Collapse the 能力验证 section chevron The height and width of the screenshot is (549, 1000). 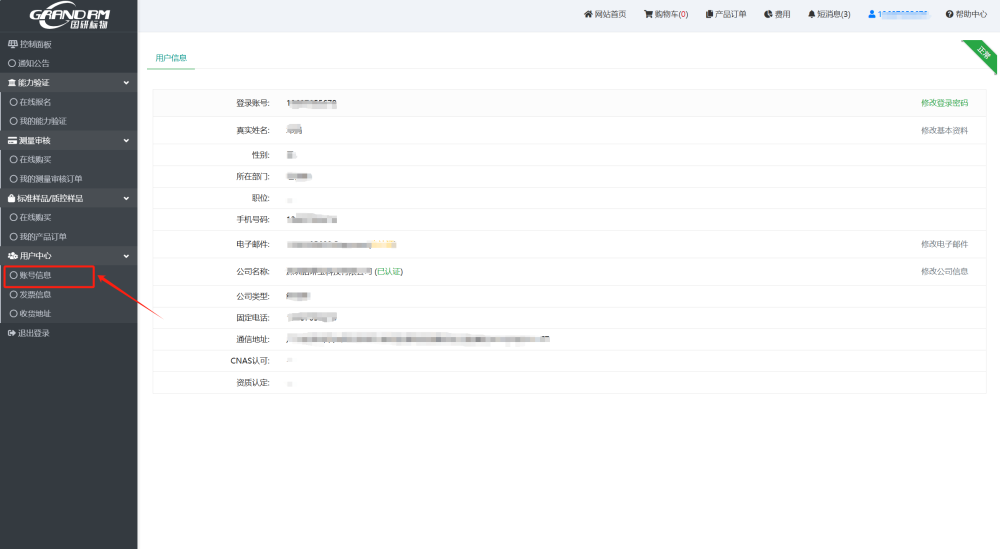click(126, 83)
